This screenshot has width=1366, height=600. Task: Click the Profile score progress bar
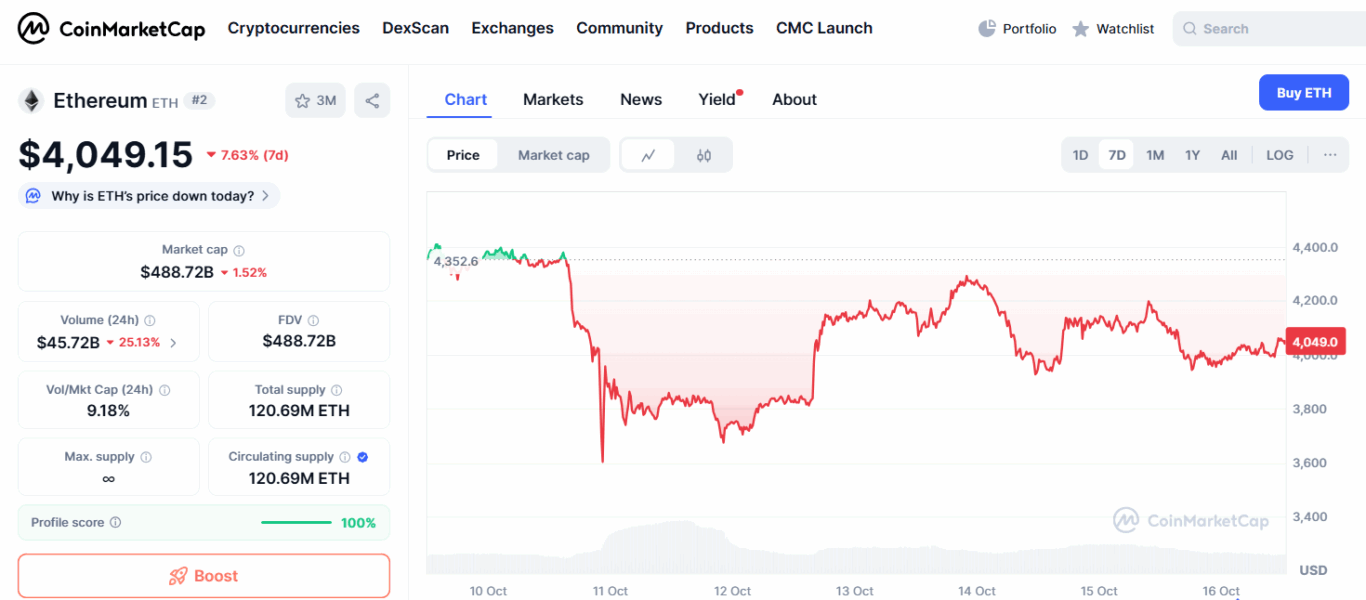(296, 522)
